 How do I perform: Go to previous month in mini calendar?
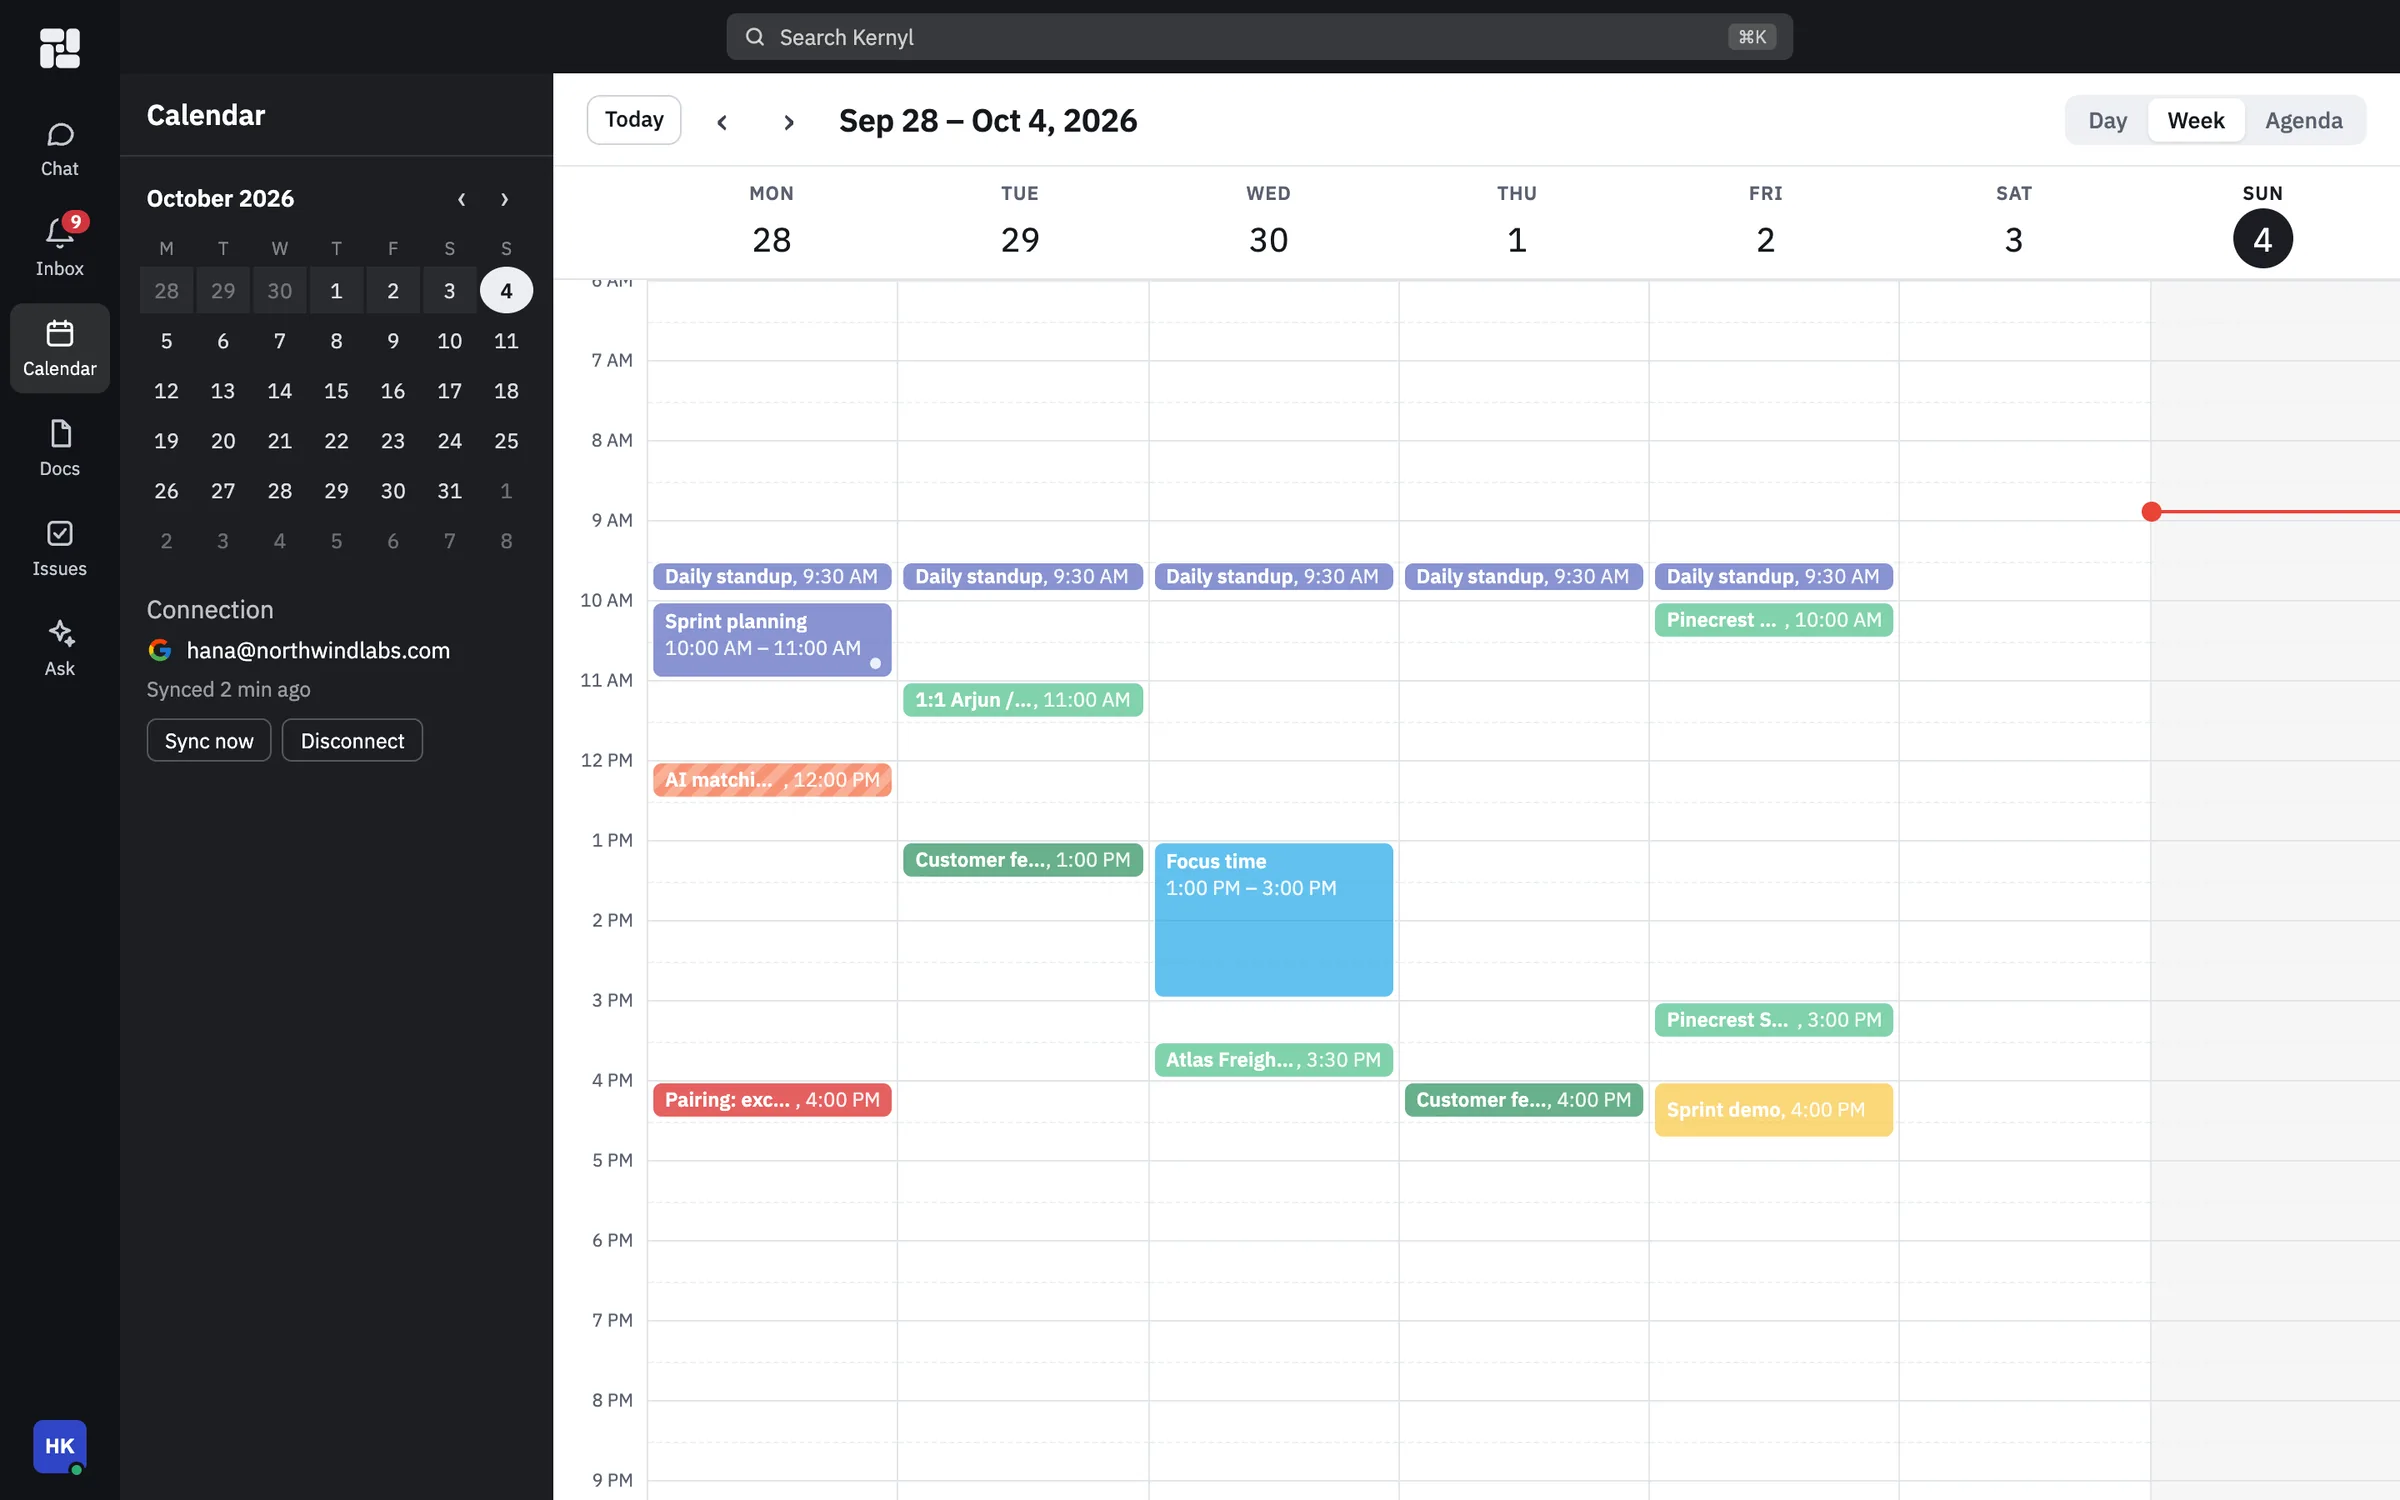[x=461, y=199]
